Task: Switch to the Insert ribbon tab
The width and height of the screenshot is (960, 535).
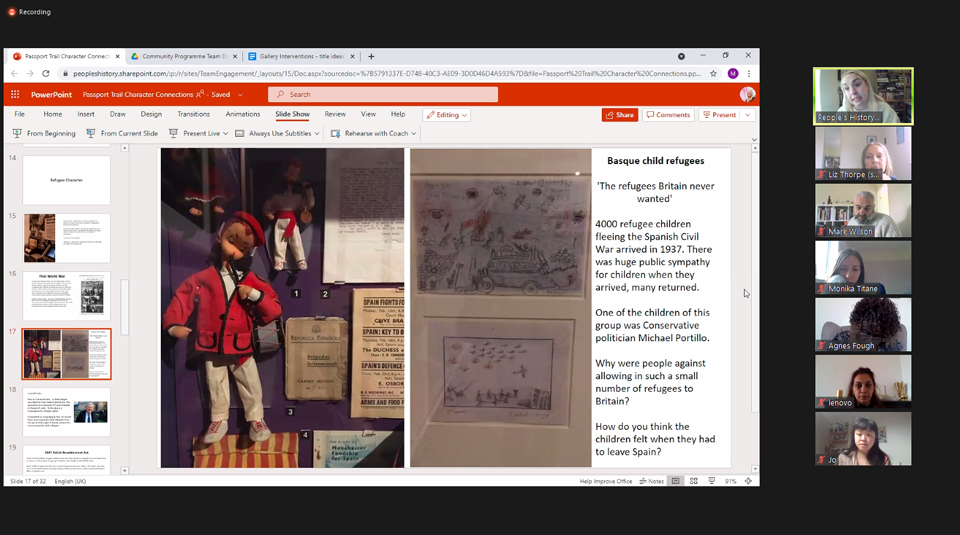Action: click(x=86, y=114)
